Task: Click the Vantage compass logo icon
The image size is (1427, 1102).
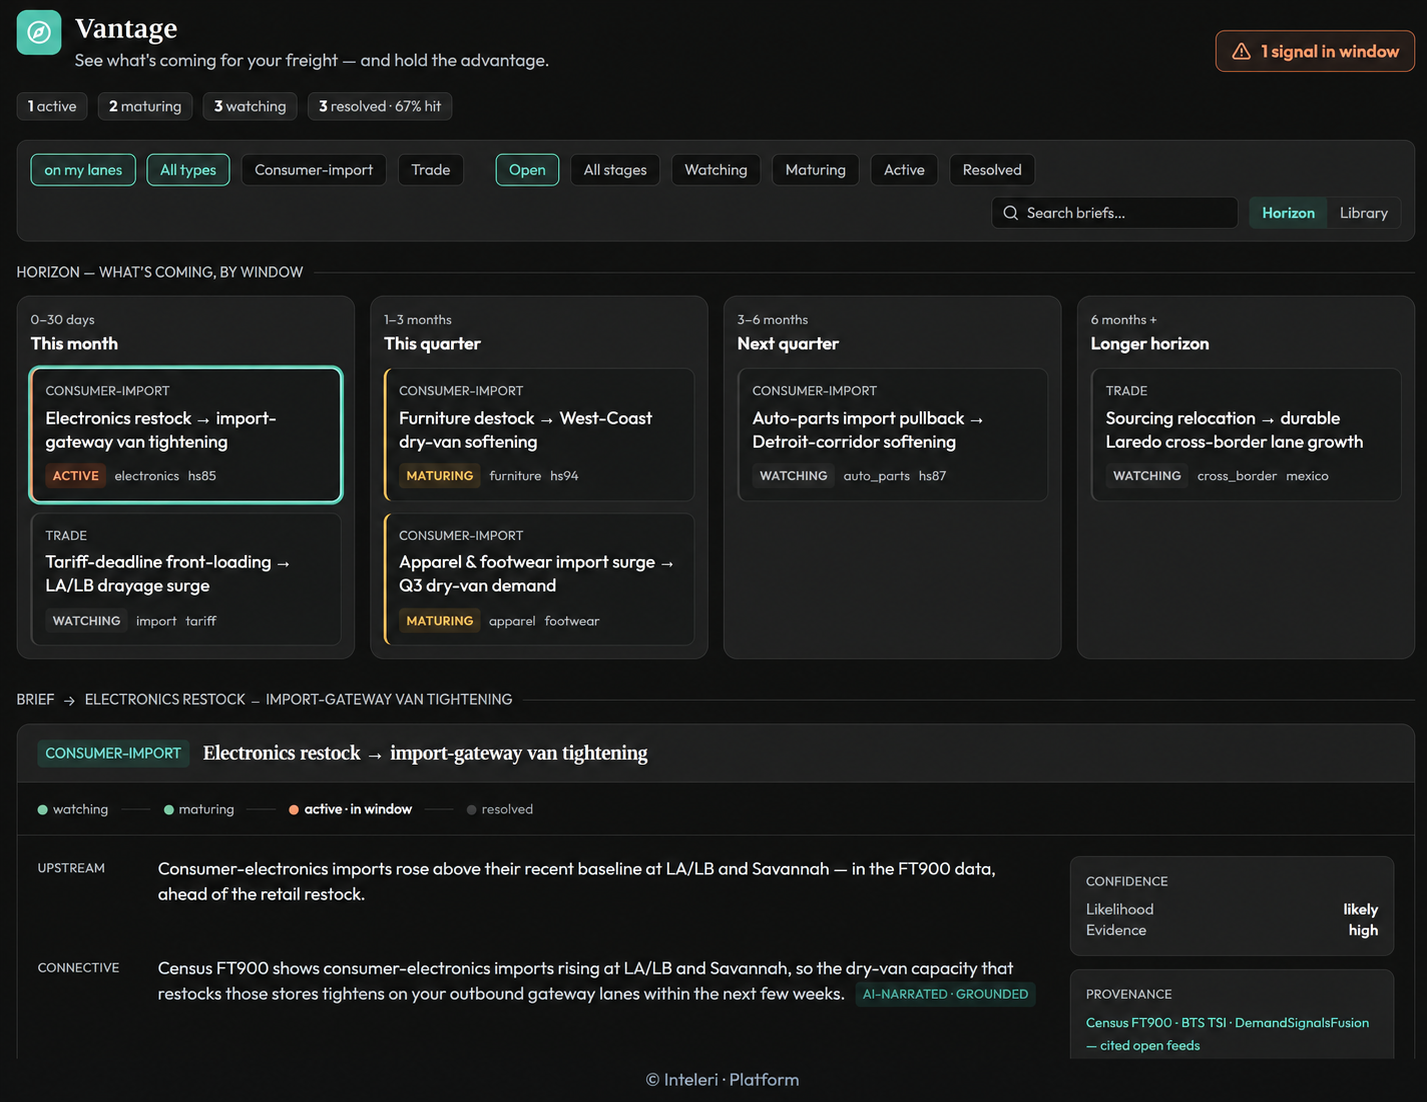Action: click(x=39, y=33)
